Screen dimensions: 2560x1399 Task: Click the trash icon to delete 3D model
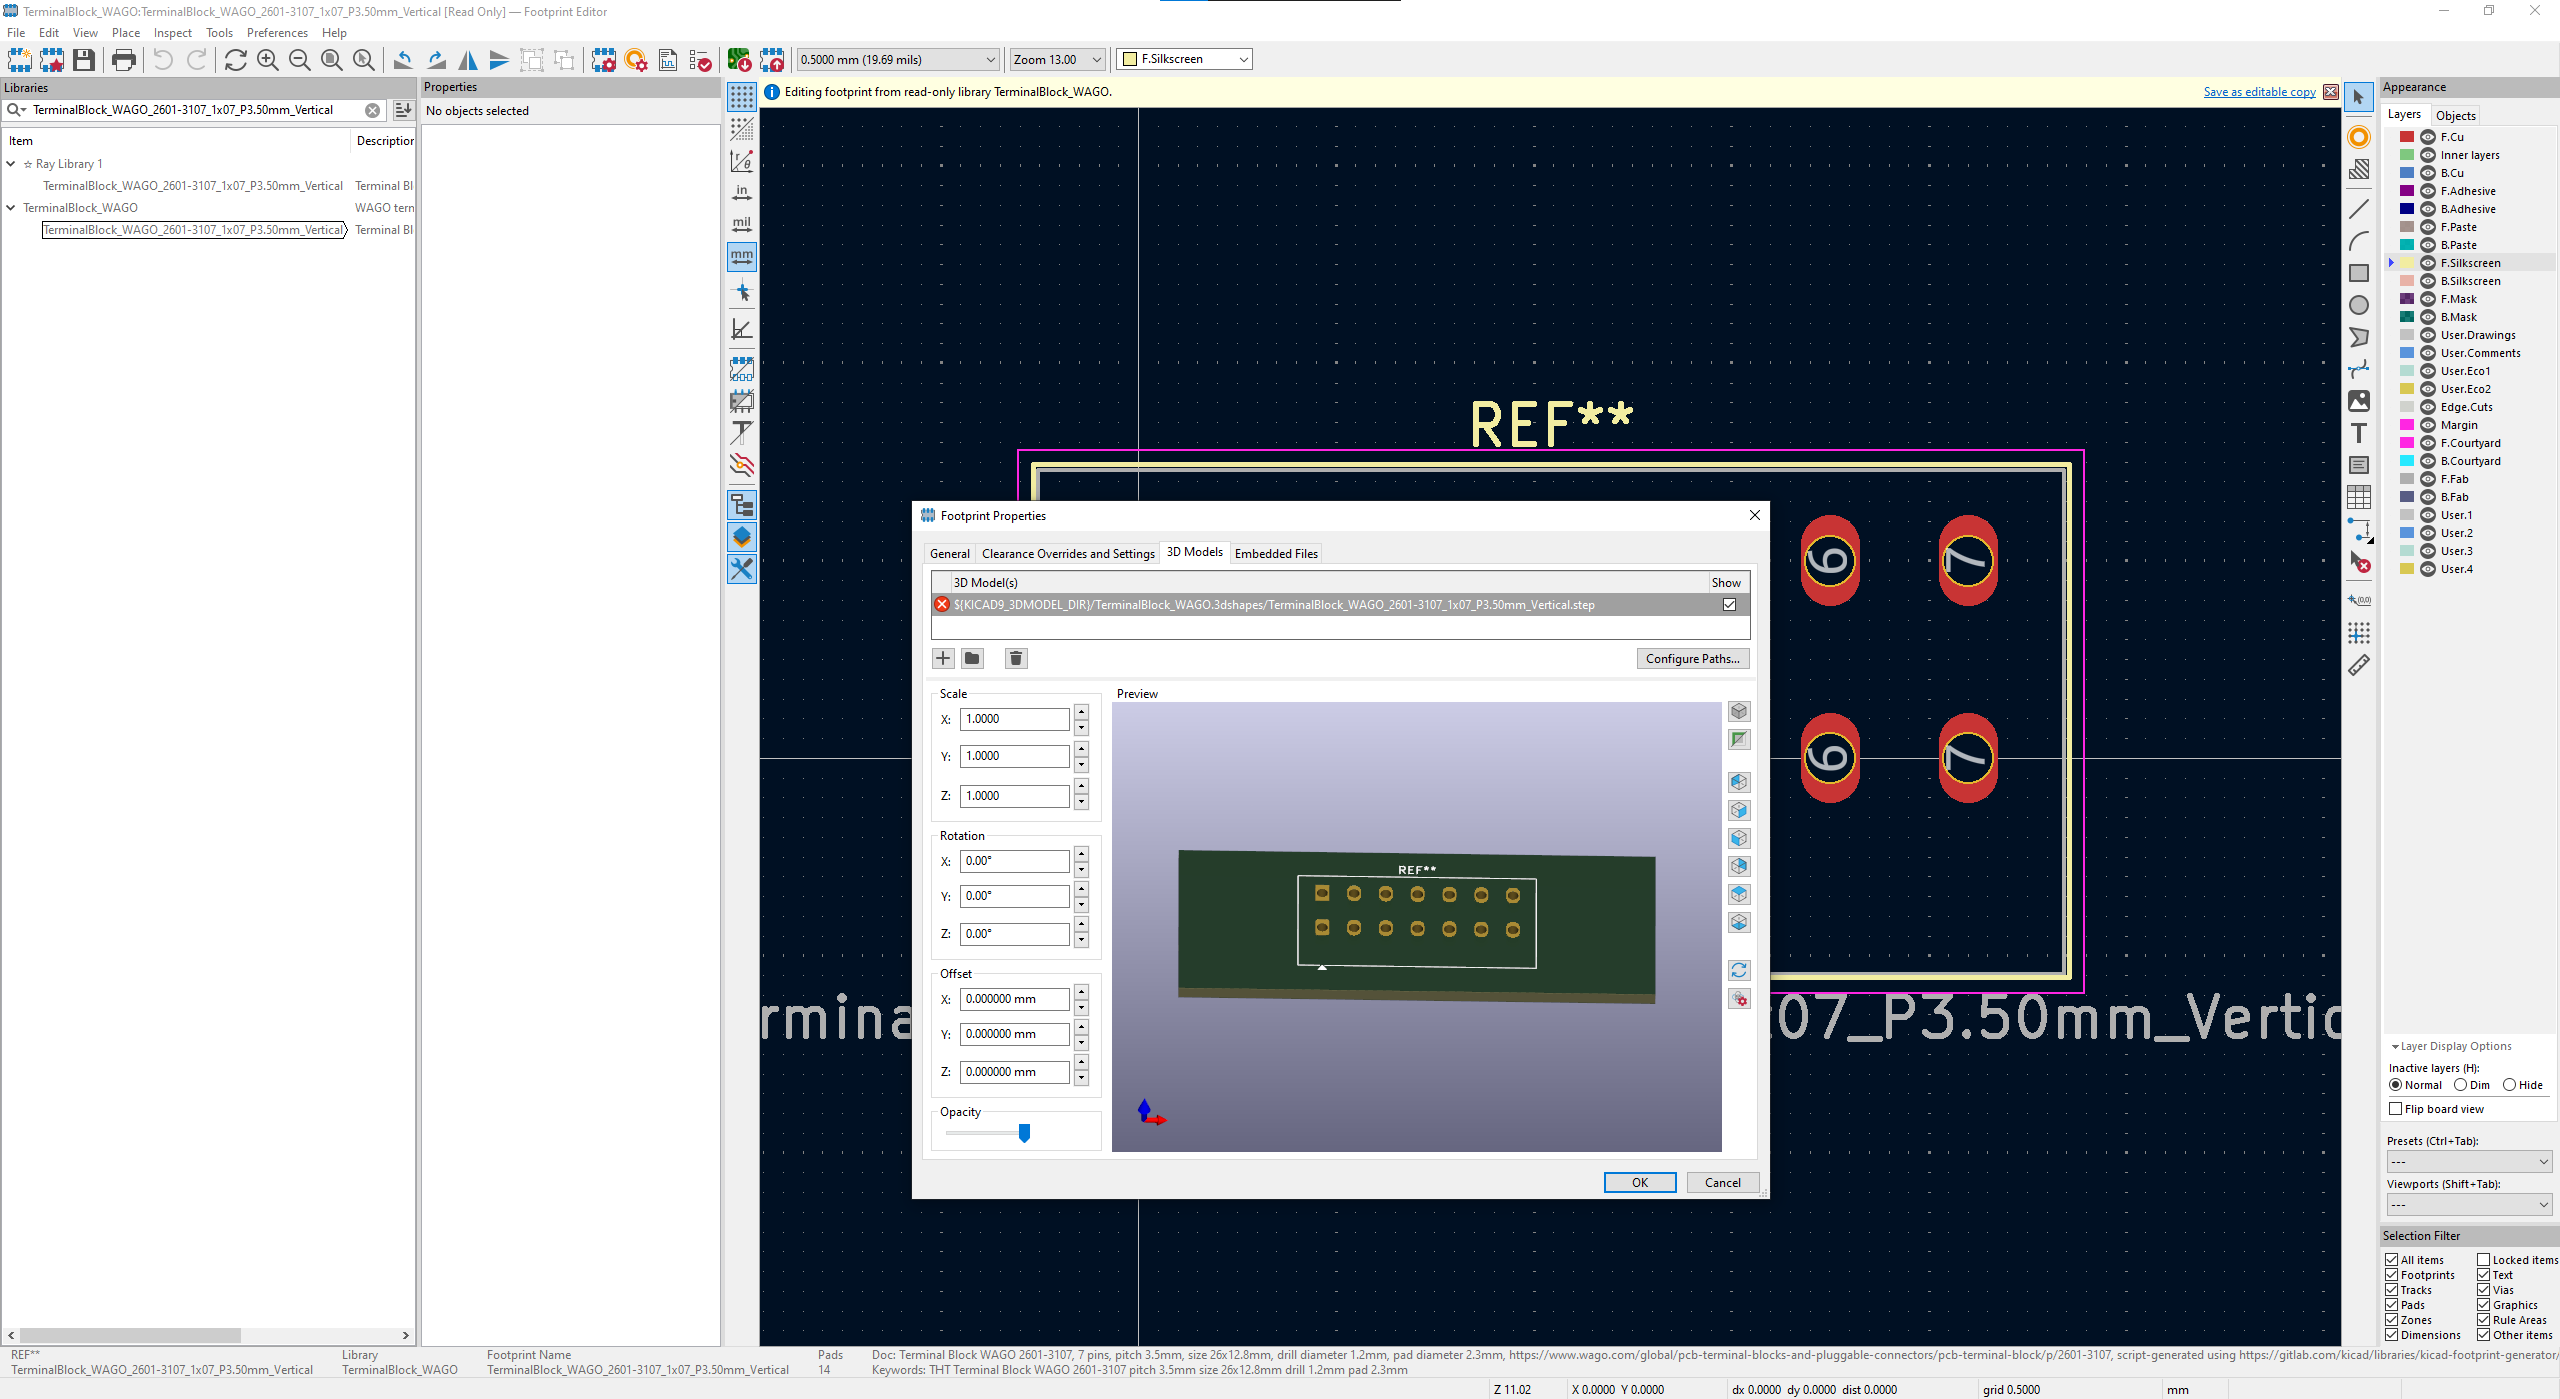click(x=1016, y=658)
